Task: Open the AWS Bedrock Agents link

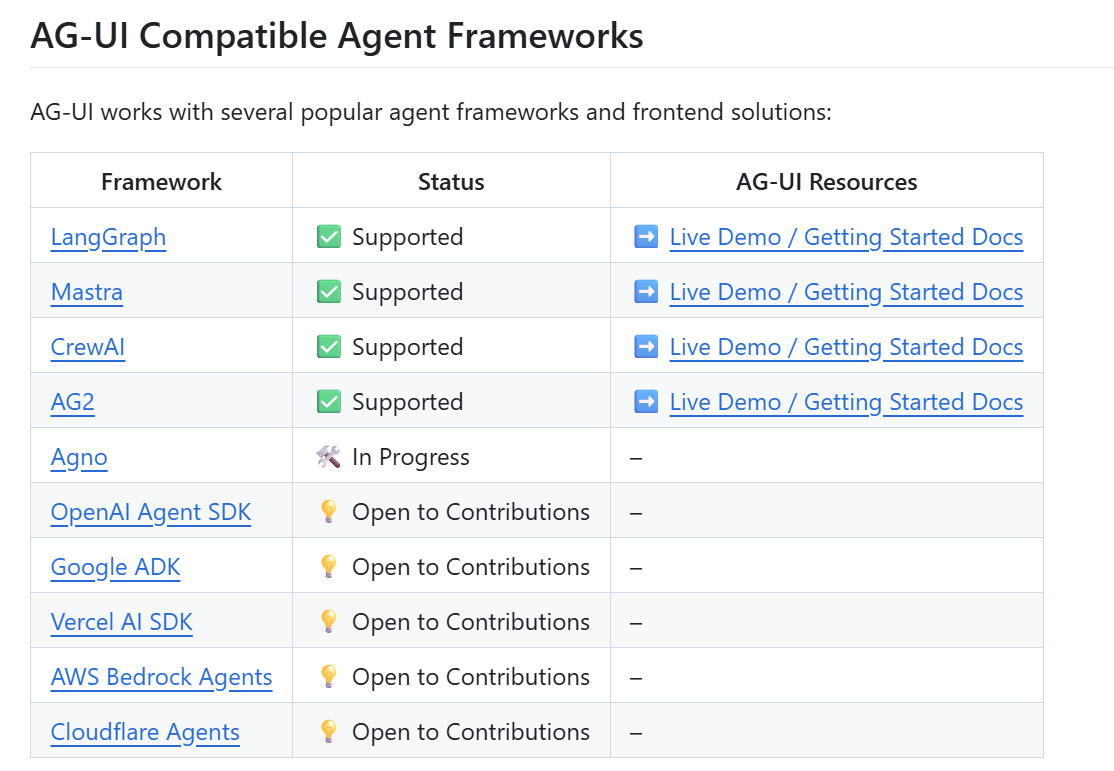Action: pyautogui.click(x=162, y=677)
